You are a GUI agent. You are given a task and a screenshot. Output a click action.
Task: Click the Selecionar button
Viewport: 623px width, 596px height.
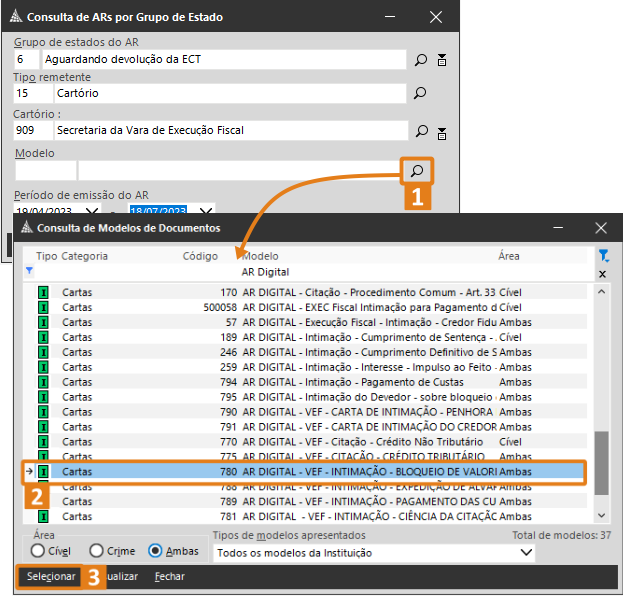coord(50,577)
